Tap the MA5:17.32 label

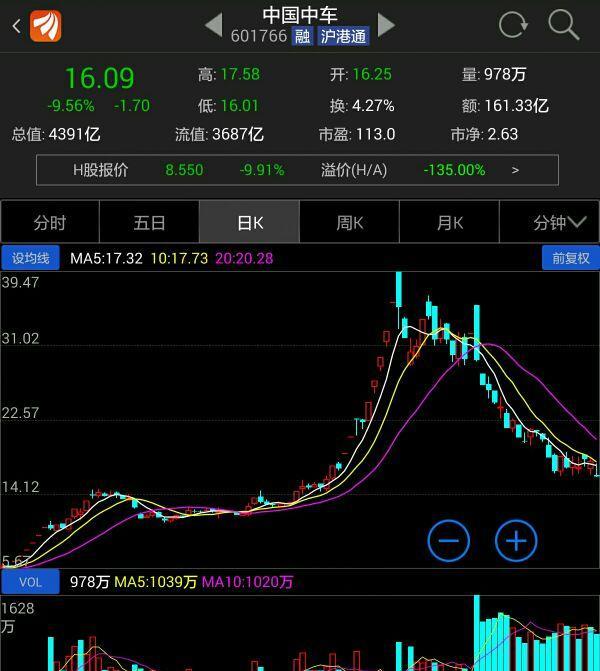[106, 258]
